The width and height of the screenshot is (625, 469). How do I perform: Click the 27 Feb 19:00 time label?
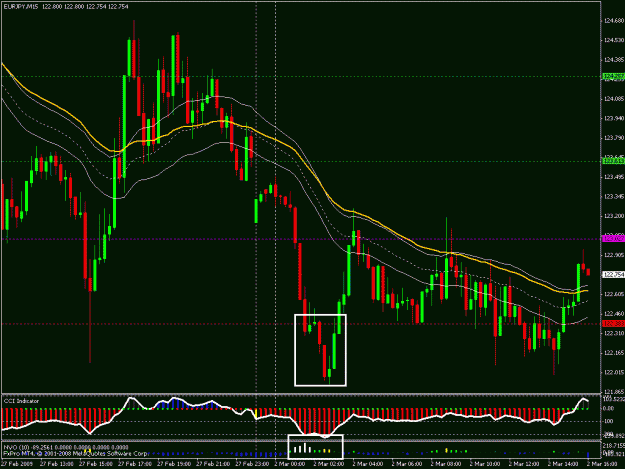point(173,464)
